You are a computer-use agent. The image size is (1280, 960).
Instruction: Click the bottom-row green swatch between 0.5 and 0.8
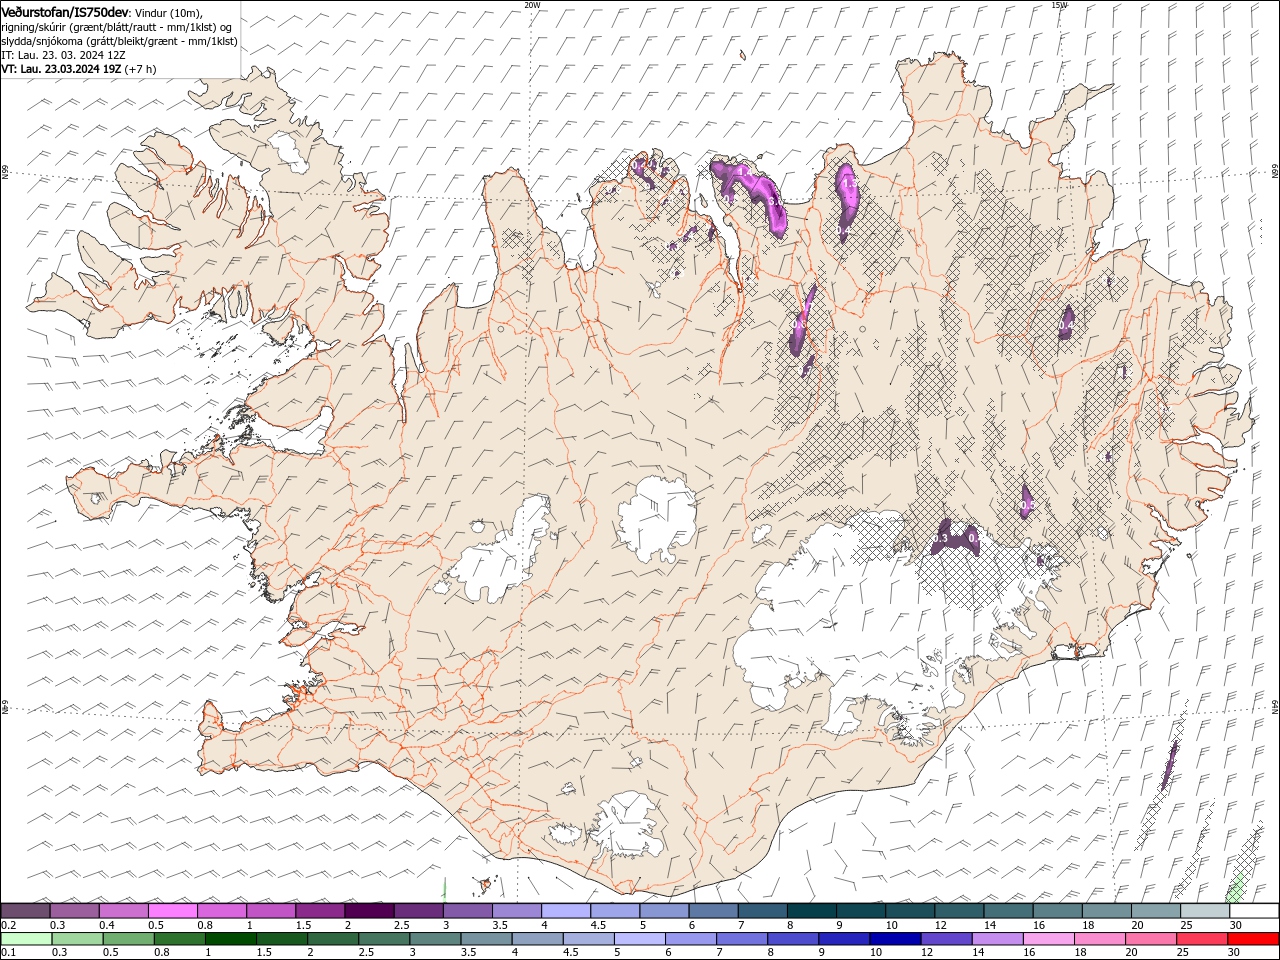(128, 939)
